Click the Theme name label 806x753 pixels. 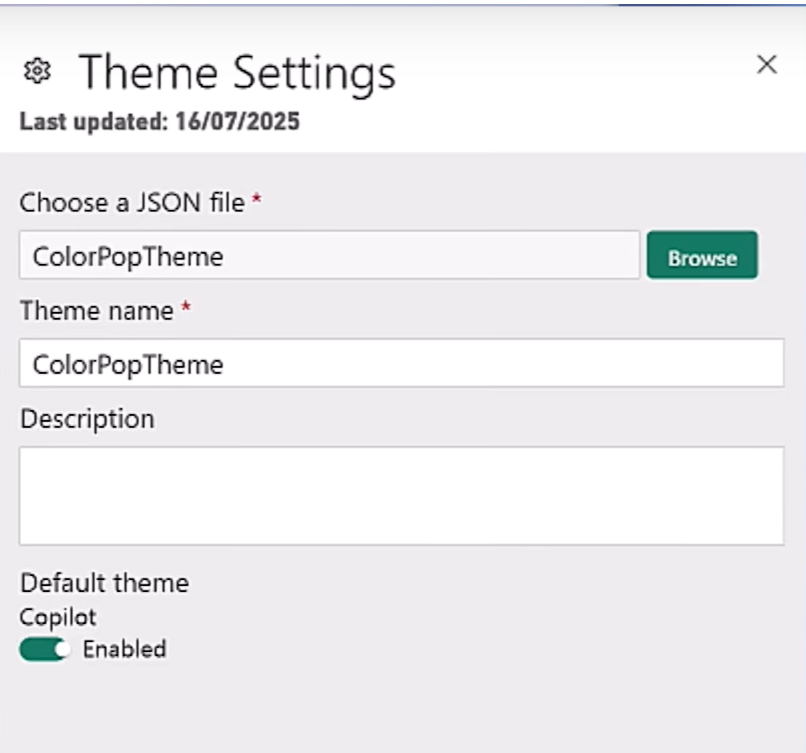click(97, 311)
